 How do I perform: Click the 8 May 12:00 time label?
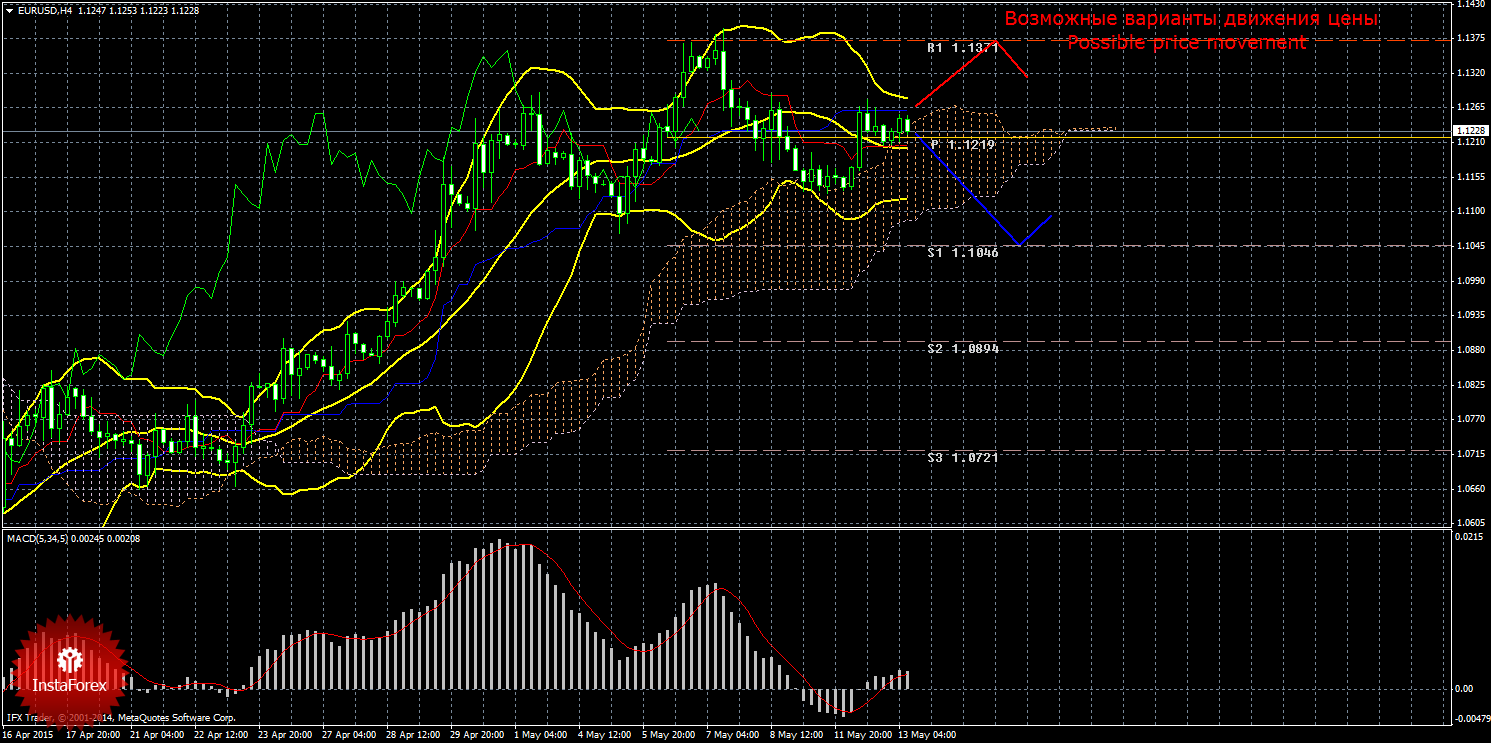click(795, 735)
